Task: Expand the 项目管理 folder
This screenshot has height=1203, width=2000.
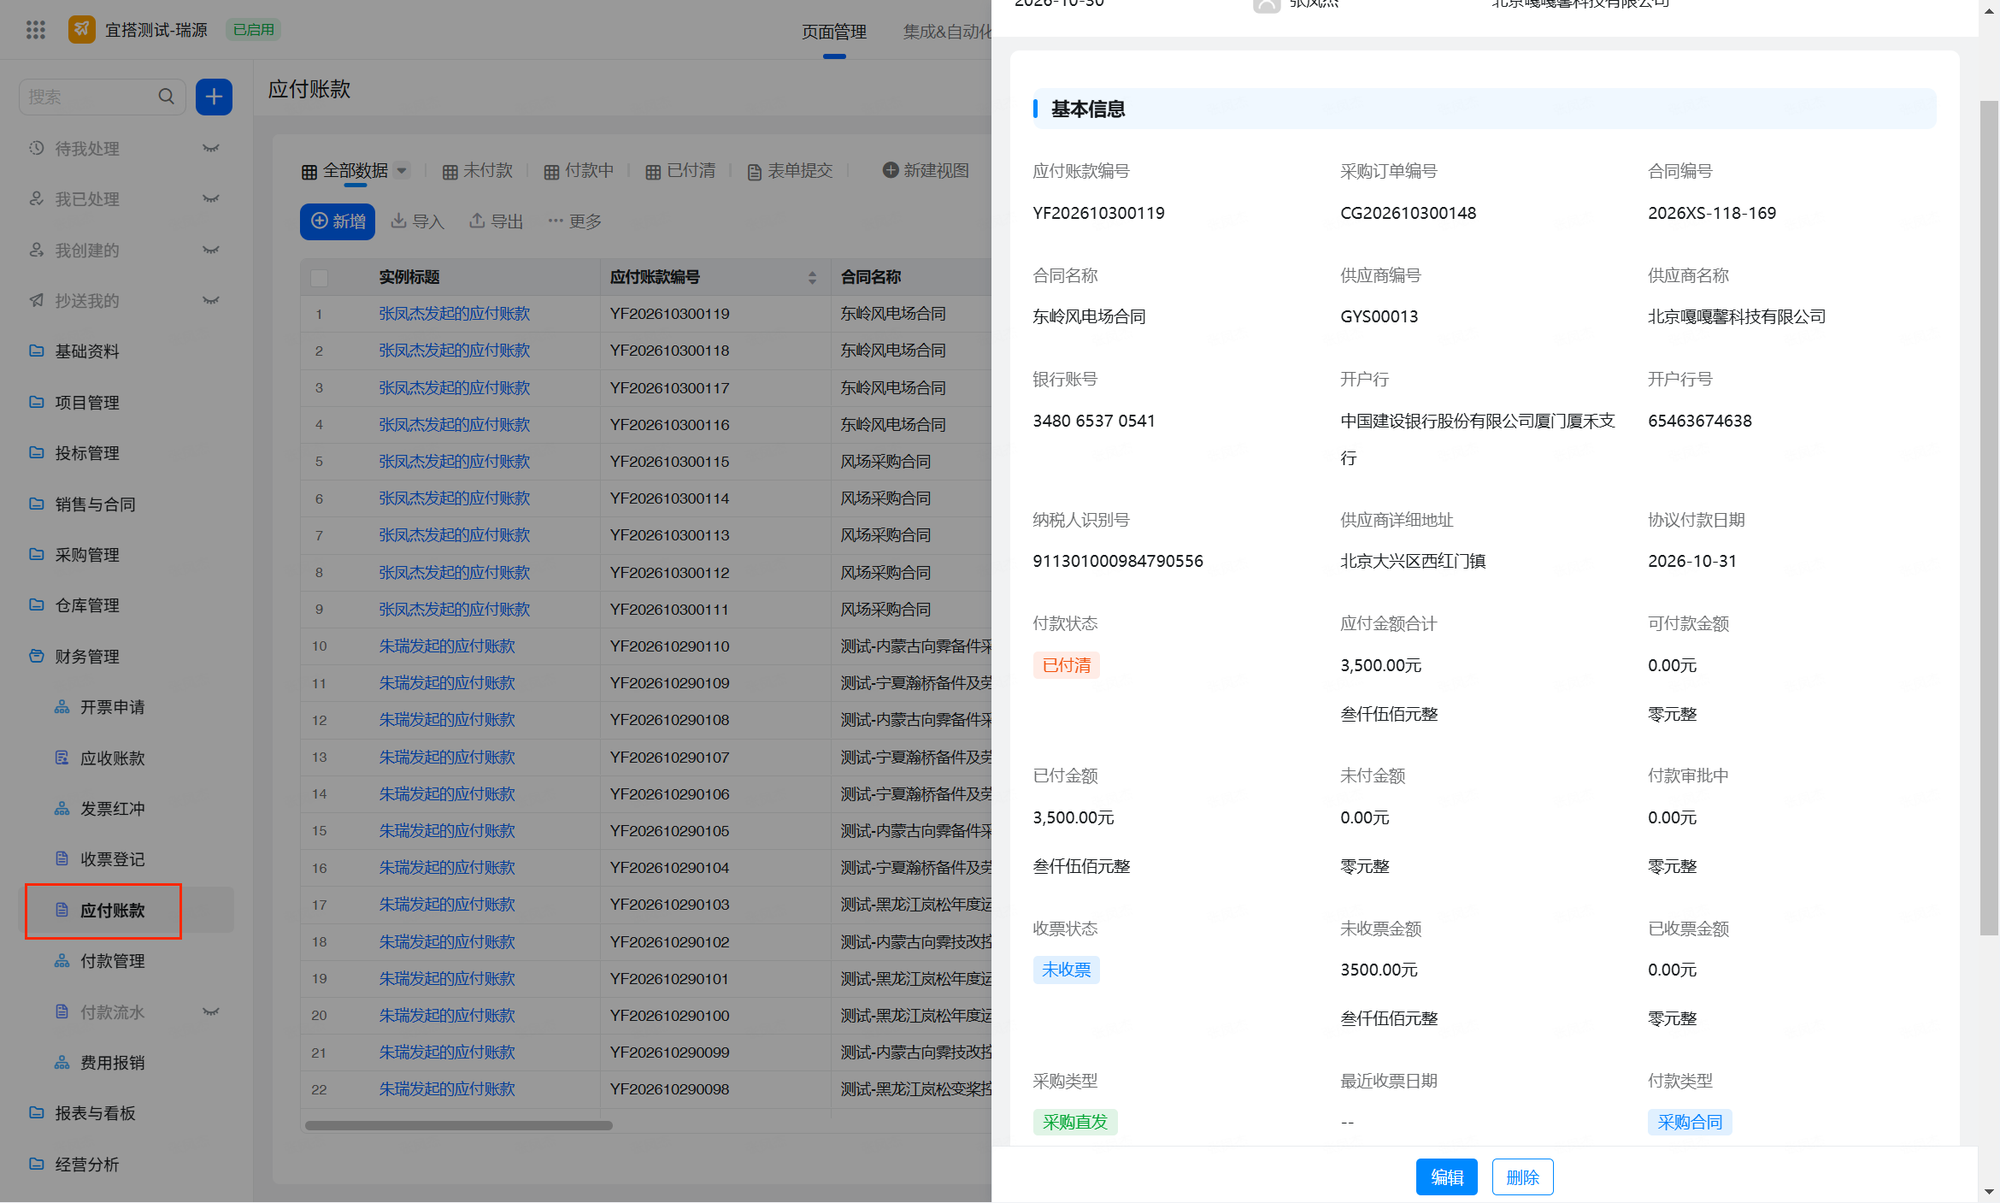Action: (x=87, y=402)
